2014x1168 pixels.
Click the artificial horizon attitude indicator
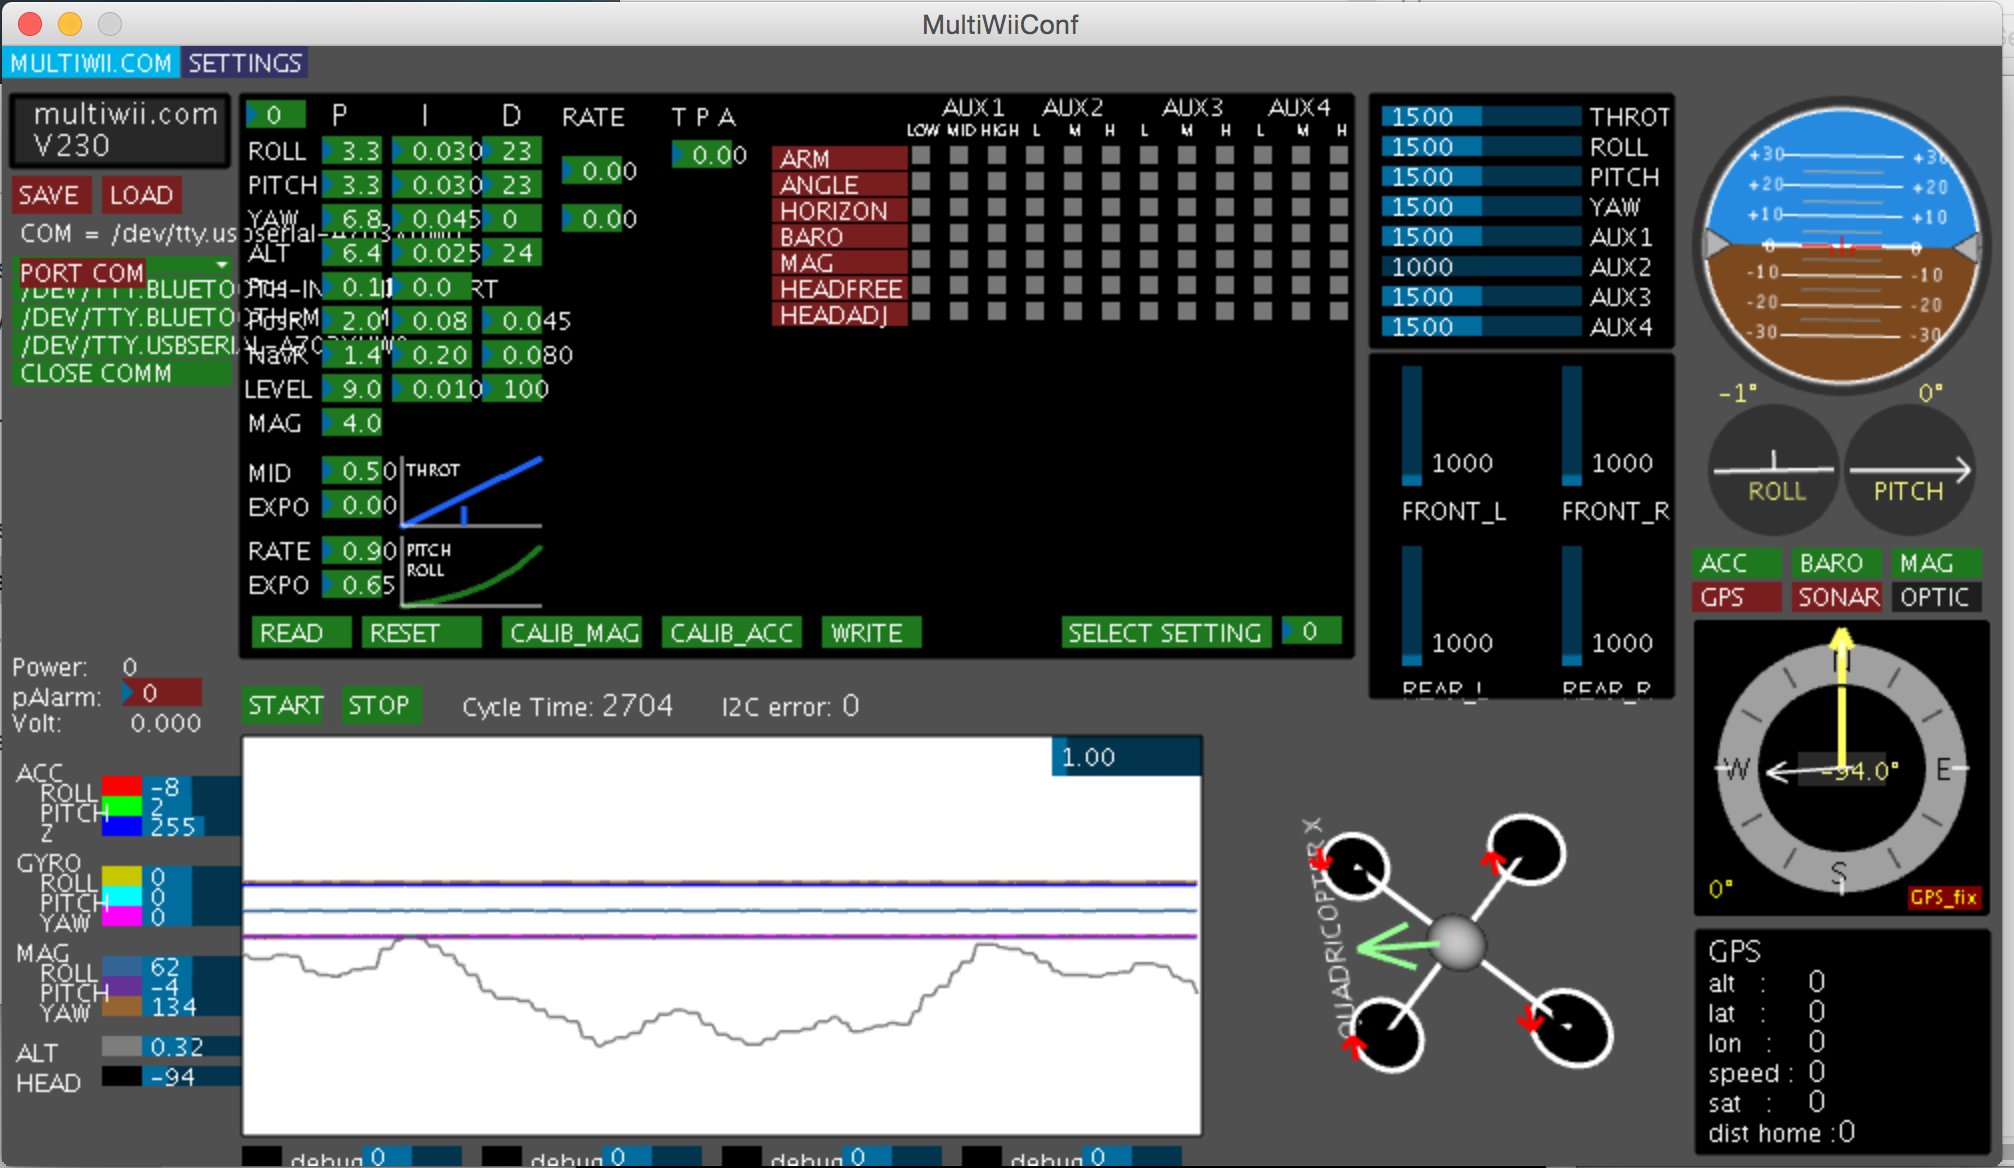point(1841,244)
